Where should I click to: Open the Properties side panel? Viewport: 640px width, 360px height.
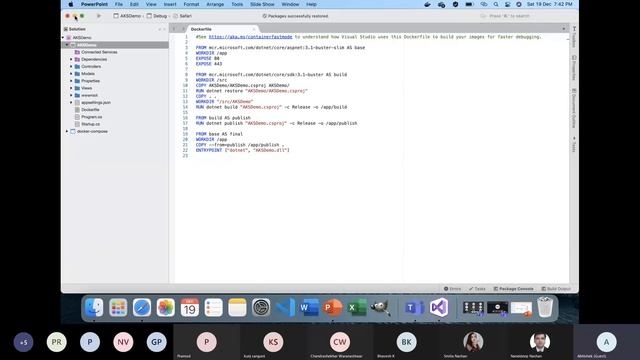[574, 68]
